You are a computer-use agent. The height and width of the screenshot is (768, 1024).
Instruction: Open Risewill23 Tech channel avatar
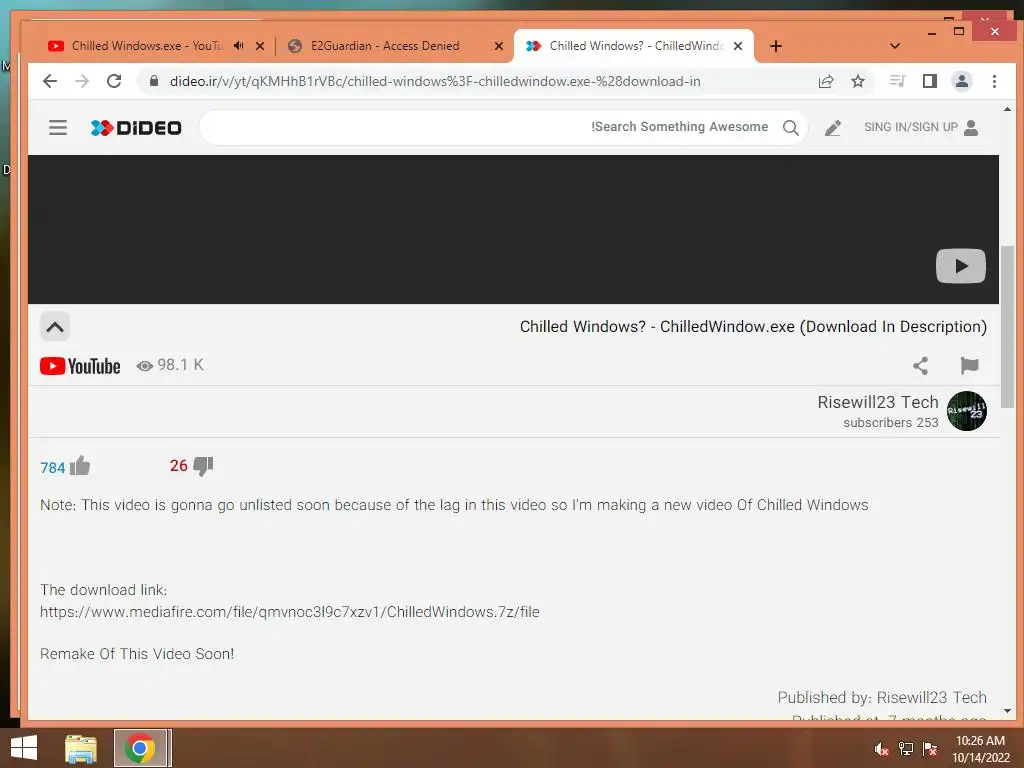click(967, 411)
